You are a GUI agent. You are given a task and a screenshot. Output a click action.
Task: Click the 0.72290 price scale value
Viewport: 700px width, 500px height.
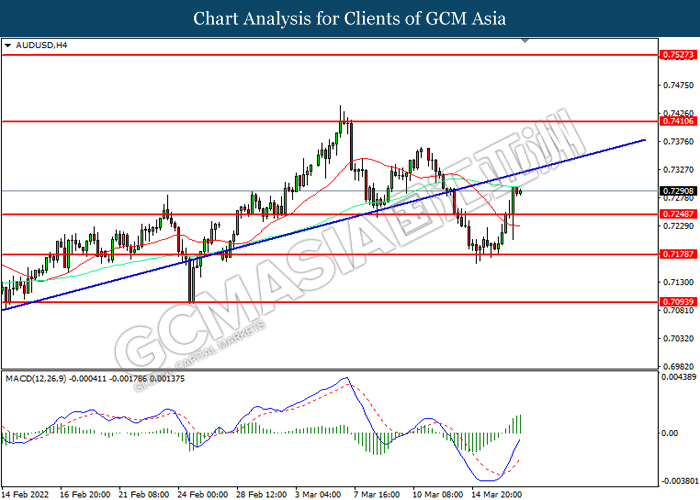679,226
